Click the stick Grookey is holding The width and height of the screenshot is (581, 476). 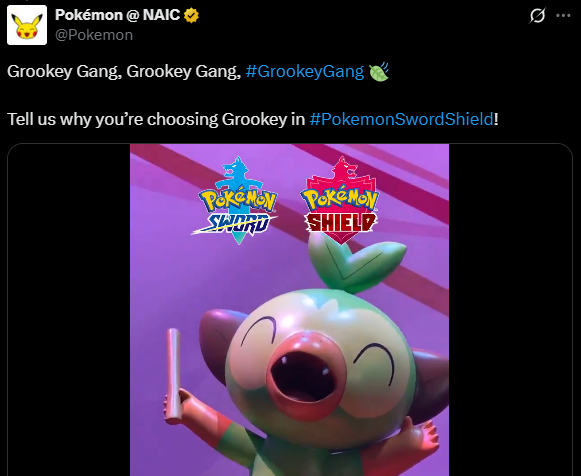[173, 374]
